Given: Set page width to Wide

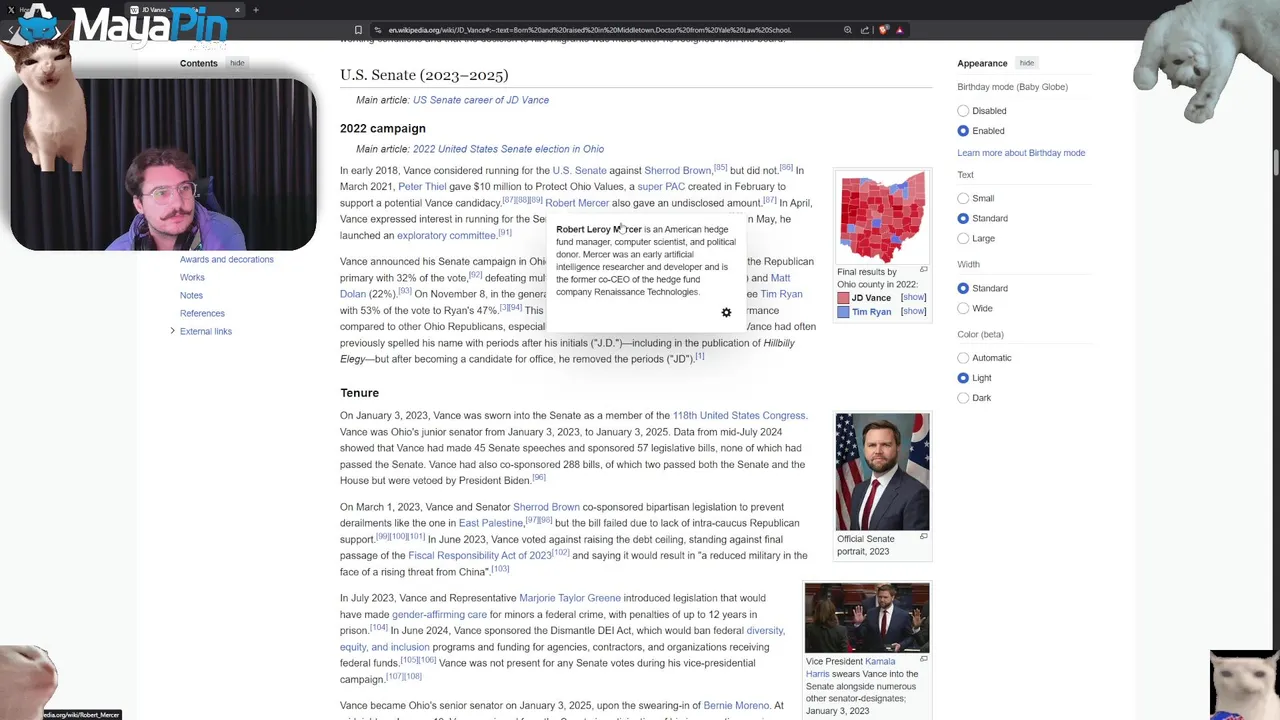Looking at the screenshot, I should pos(963,308).
